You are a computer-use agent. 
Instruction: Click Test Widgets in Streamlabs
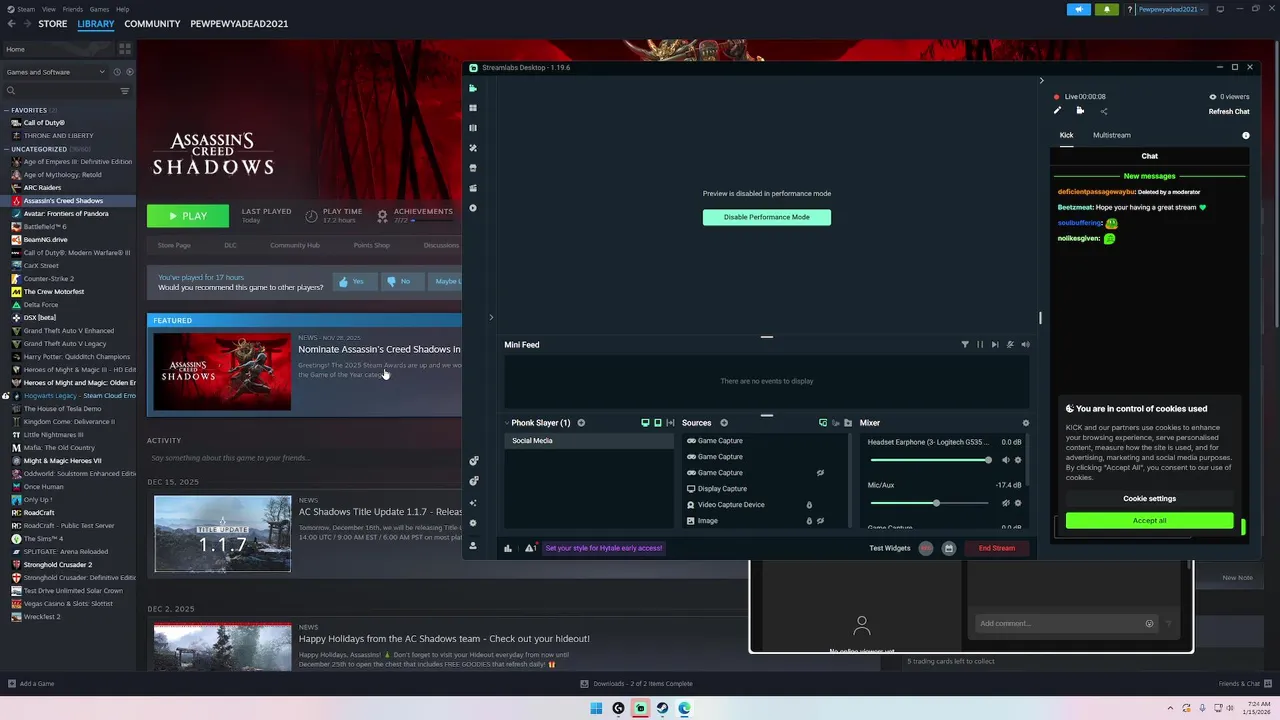(890, 548)
